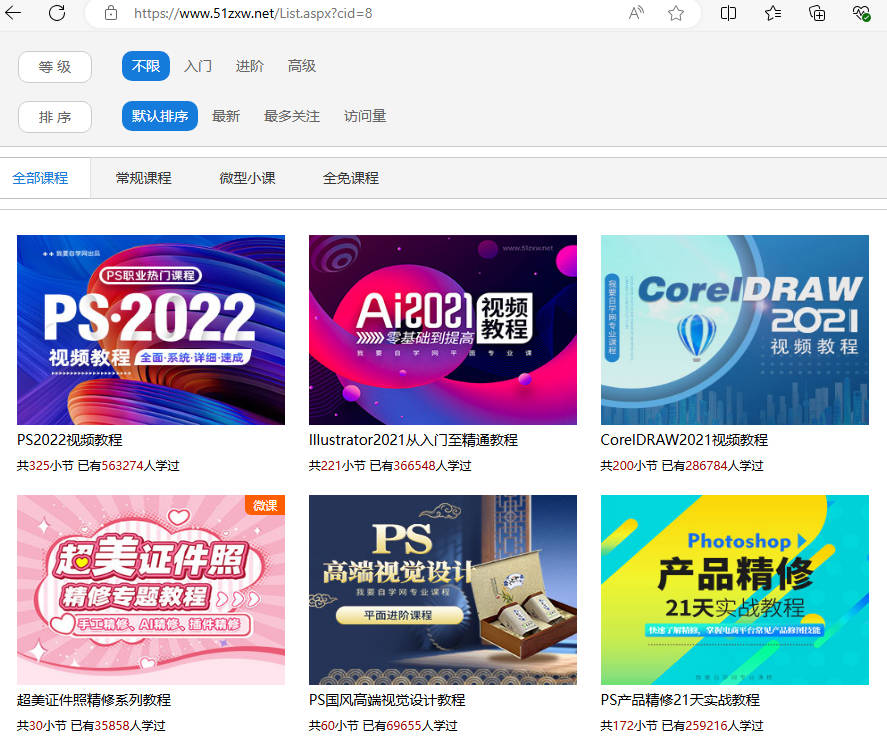The image size is (887, 755).
Task: Click the browser back arrow
Action: (12, 12)
